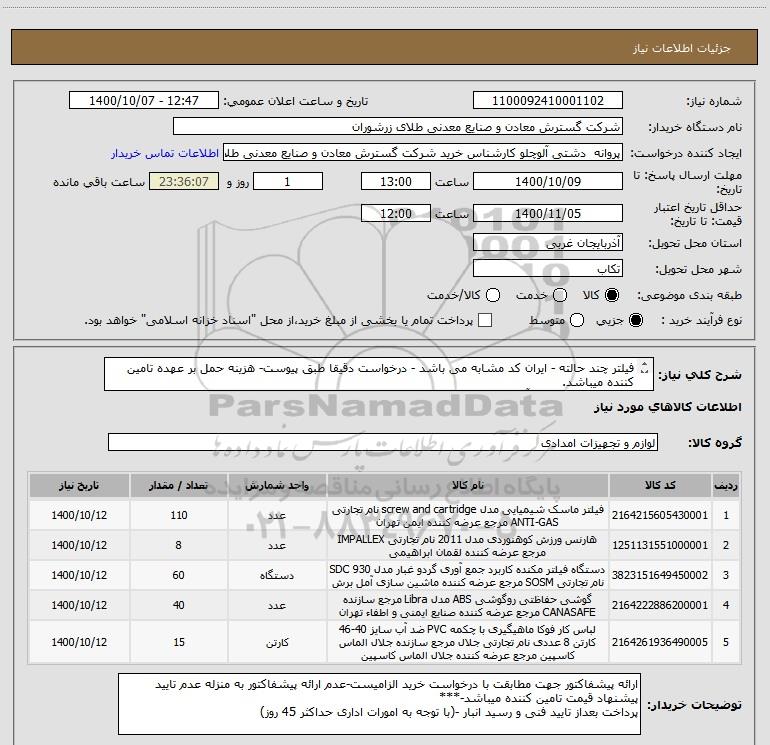Click the validity hour field 12:00
The height and width of the screenshot is (745, 770).
point(396,213)
